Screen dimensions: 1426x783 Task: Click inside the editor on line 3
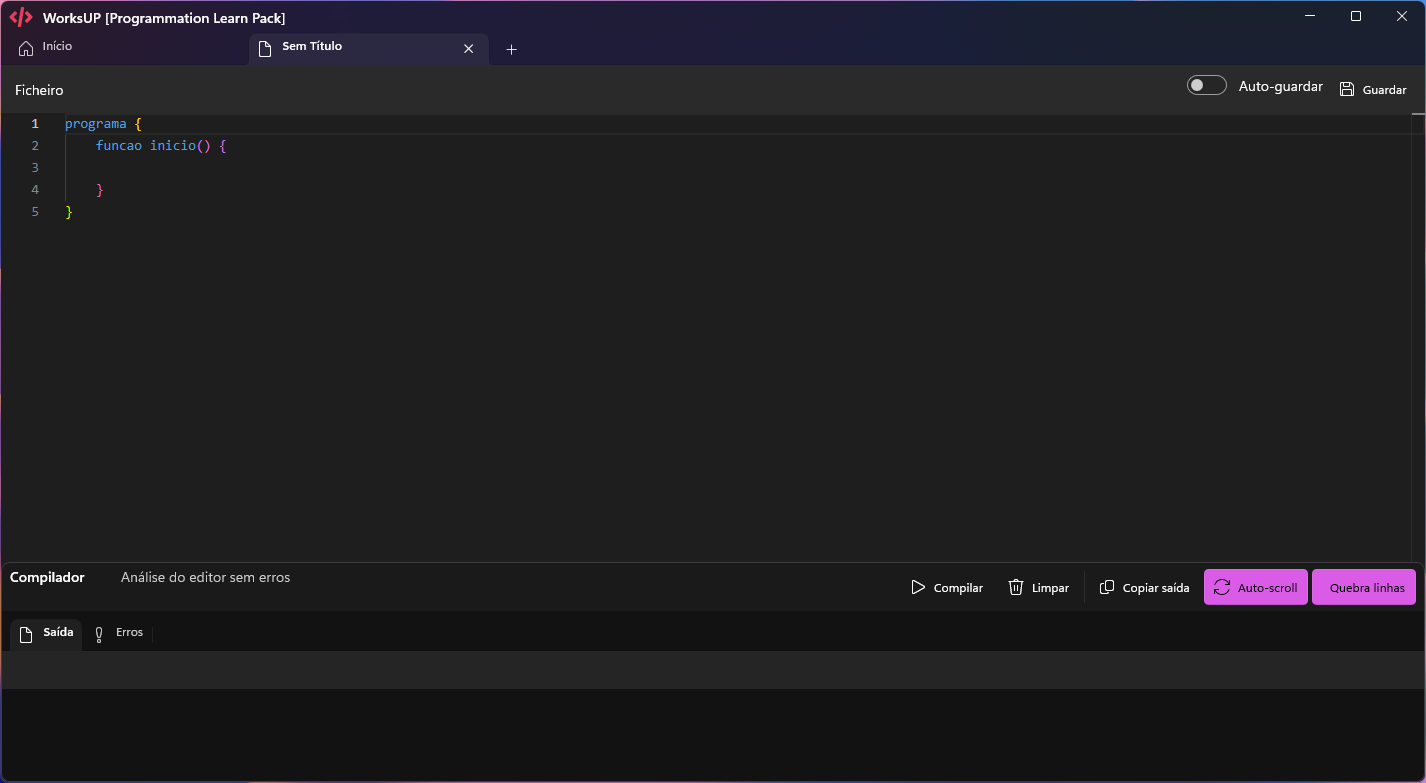200,167
